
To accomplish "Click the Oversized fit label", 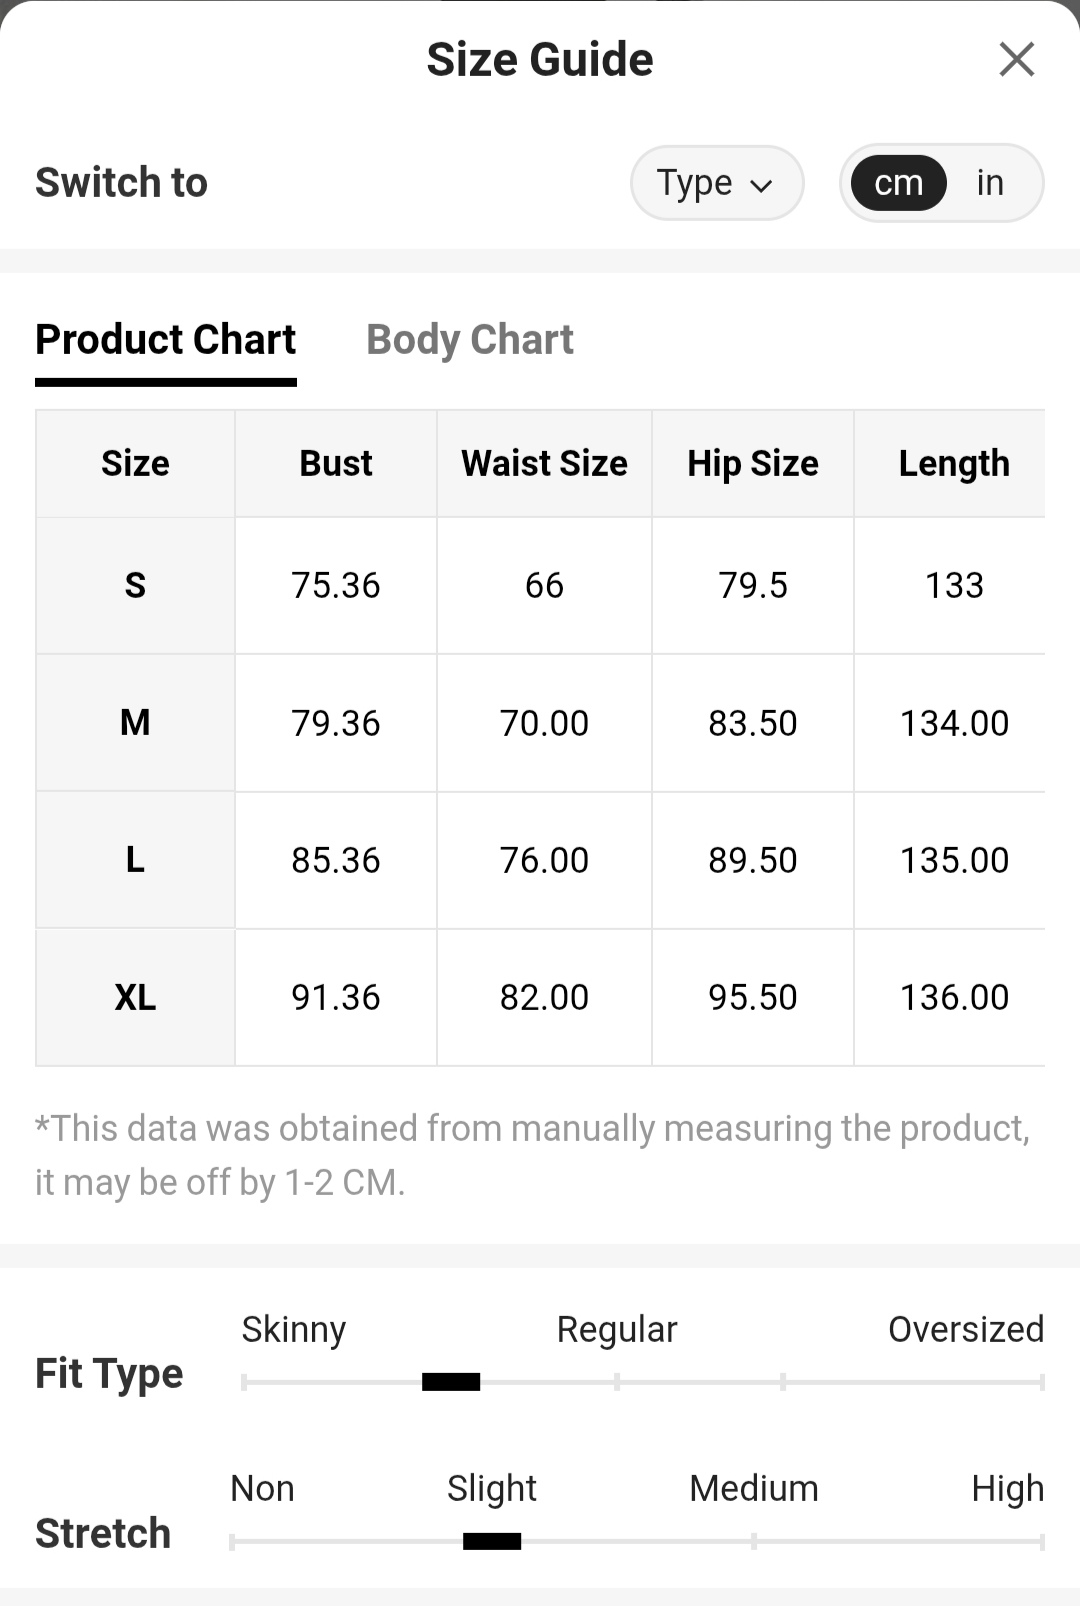I will 966,1329.
